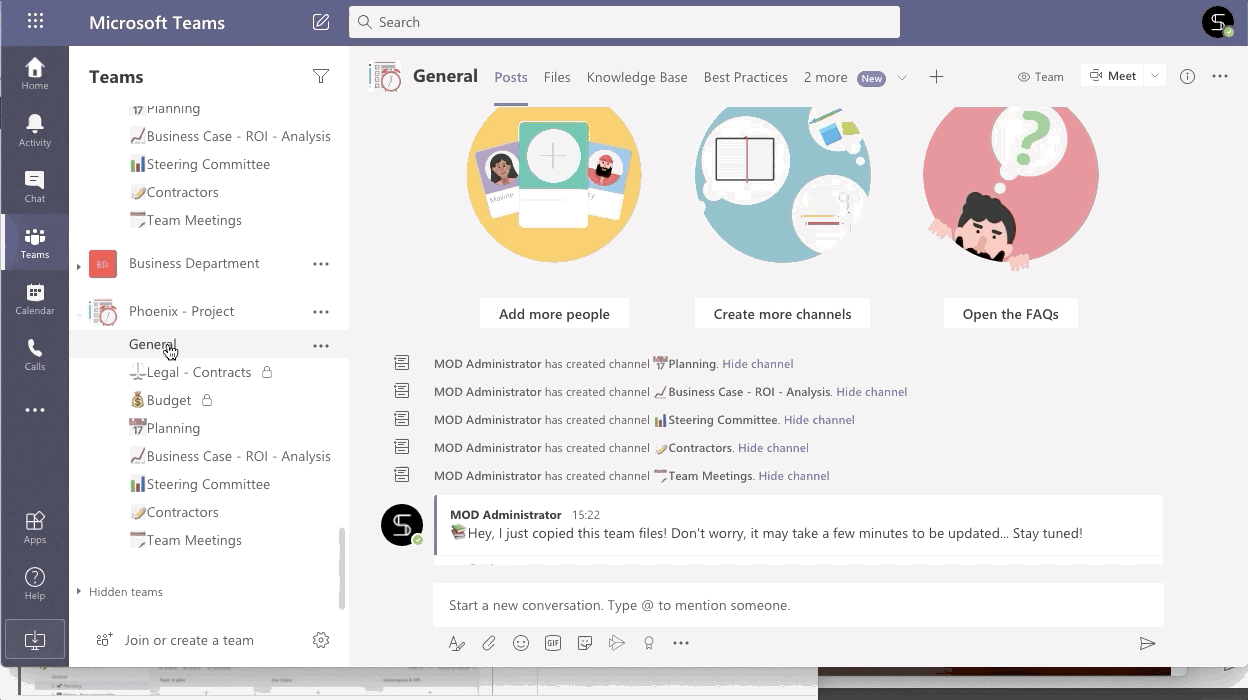The height and width of the screenshot is (700, 1248).
Task: Click the Praise icon in compose toolbar
Action: (649, 643)
